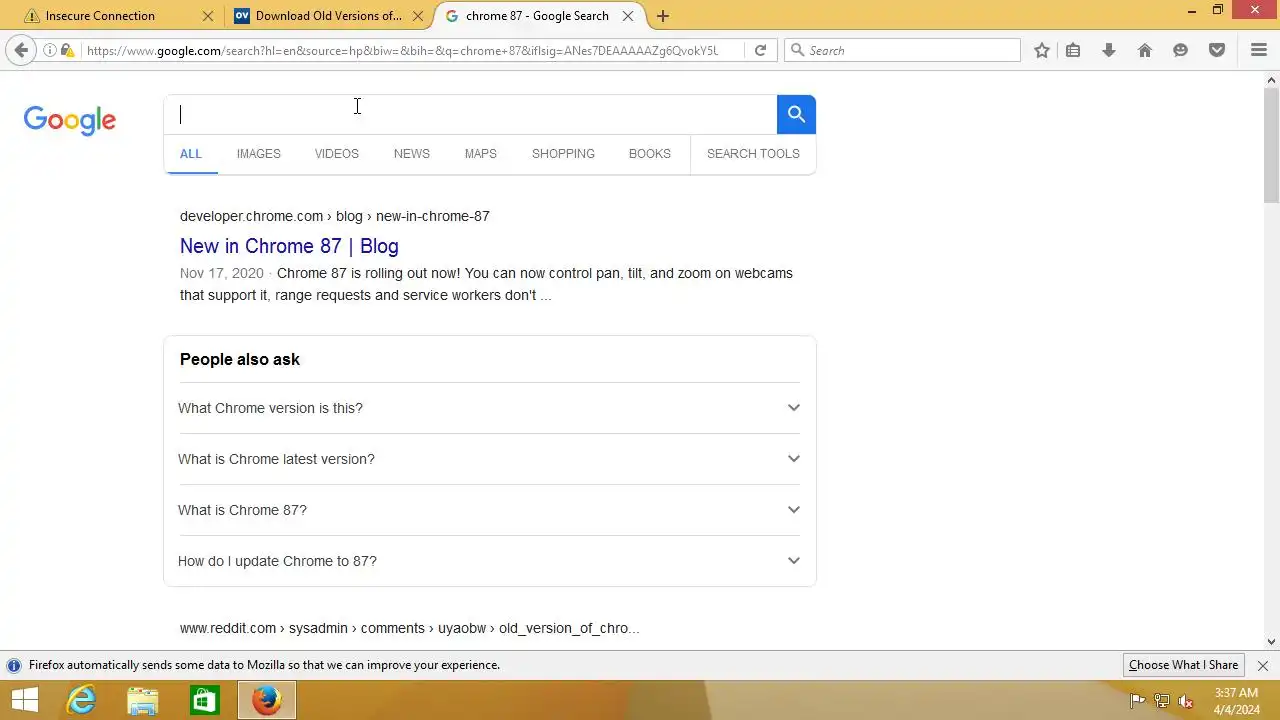This screenshot has height=720, width=1280.
Task: Close the chrome 87 Google Search tab
Action: click(628, 16)
